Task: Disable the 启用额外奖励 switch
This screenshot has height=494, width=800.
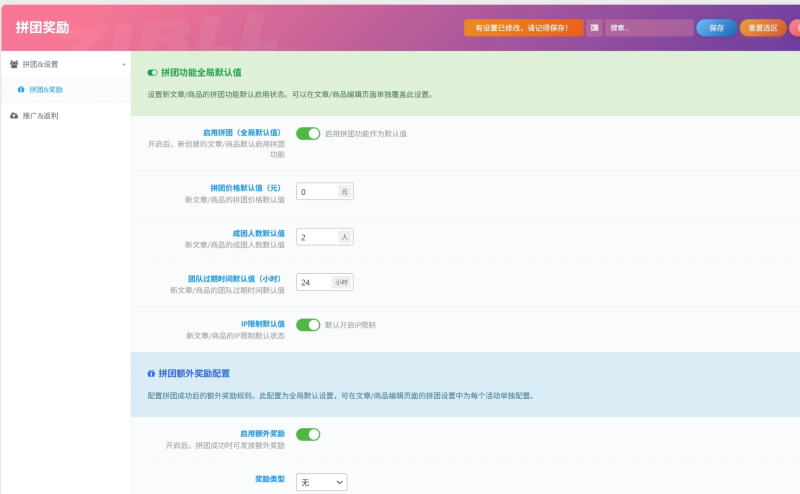Action: tap(308, 435)
